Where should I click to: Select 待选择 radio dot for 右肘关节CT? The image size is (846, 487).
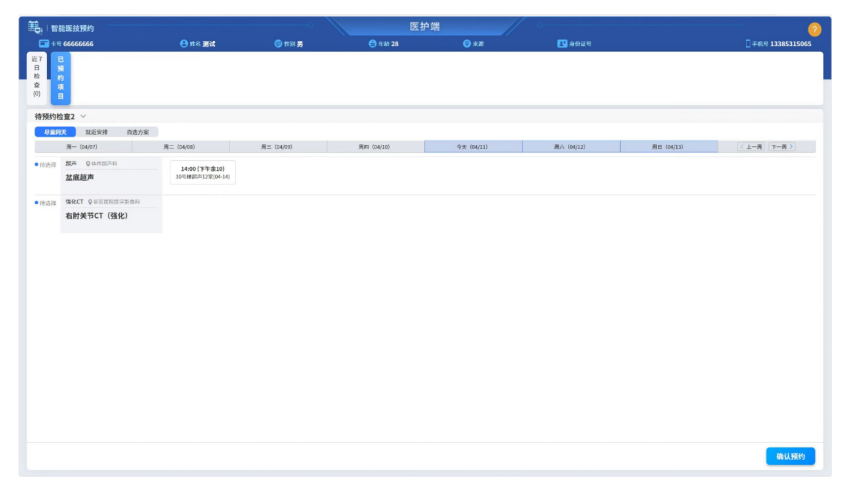(x=36, y=203)
